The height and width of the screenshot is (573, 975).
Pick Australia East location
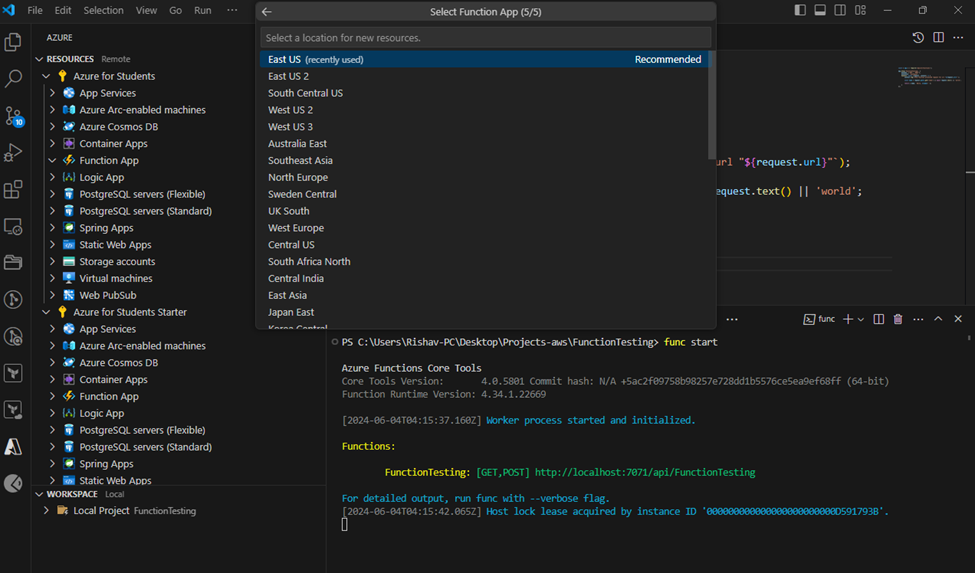pos(484,144)
